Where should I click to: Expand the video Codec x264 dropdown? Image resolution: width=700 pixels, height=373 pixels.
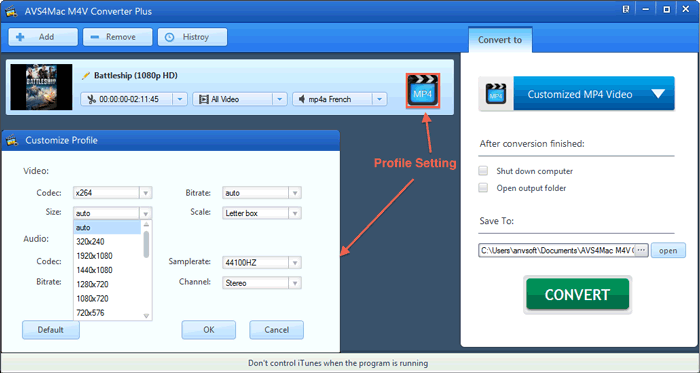point(145,193)
